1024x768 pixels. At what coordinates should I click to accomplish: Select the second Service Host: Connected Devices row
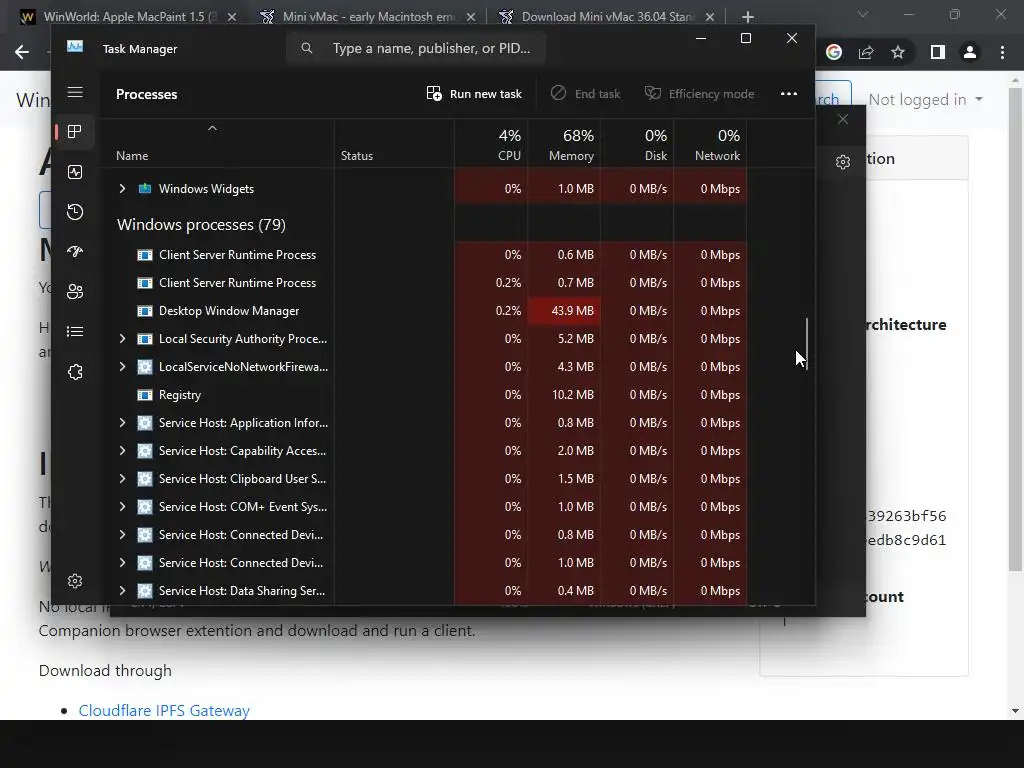[424, 563]
